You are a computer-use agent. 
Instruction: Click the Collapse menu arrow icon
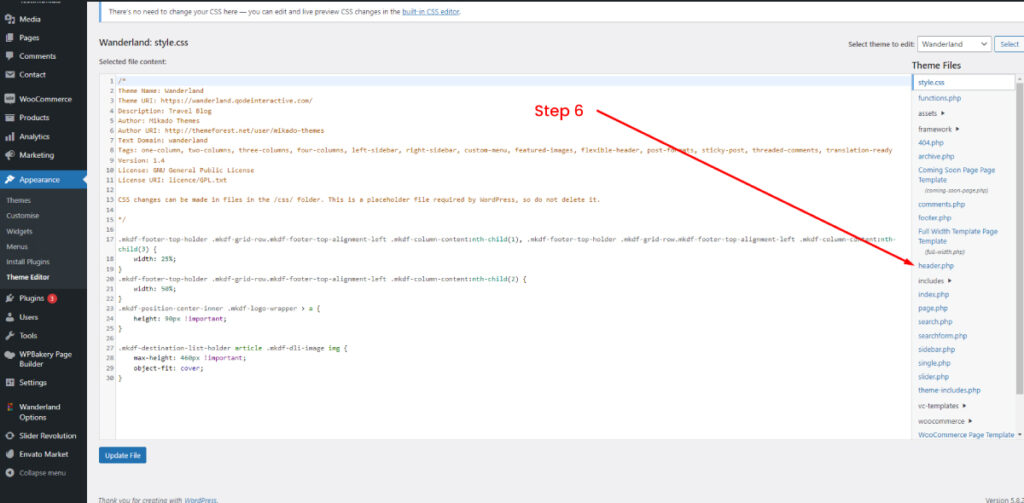10,472
